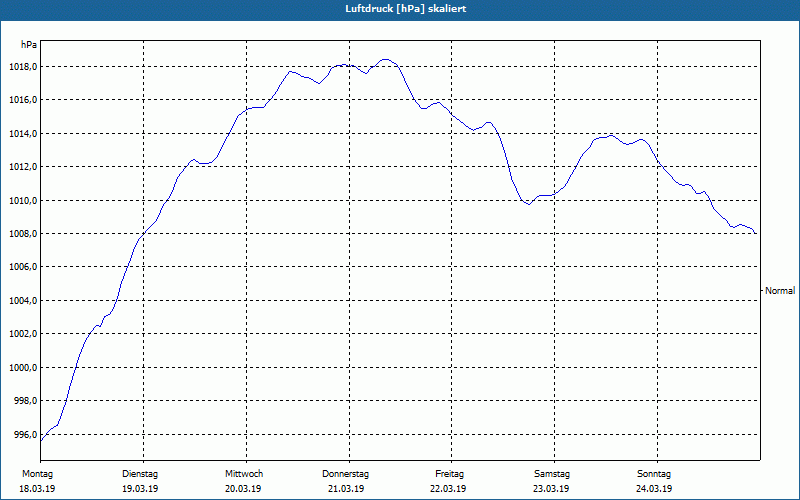
Task: Select the 1008,0 axis value
Action: [x=23, y=234]
